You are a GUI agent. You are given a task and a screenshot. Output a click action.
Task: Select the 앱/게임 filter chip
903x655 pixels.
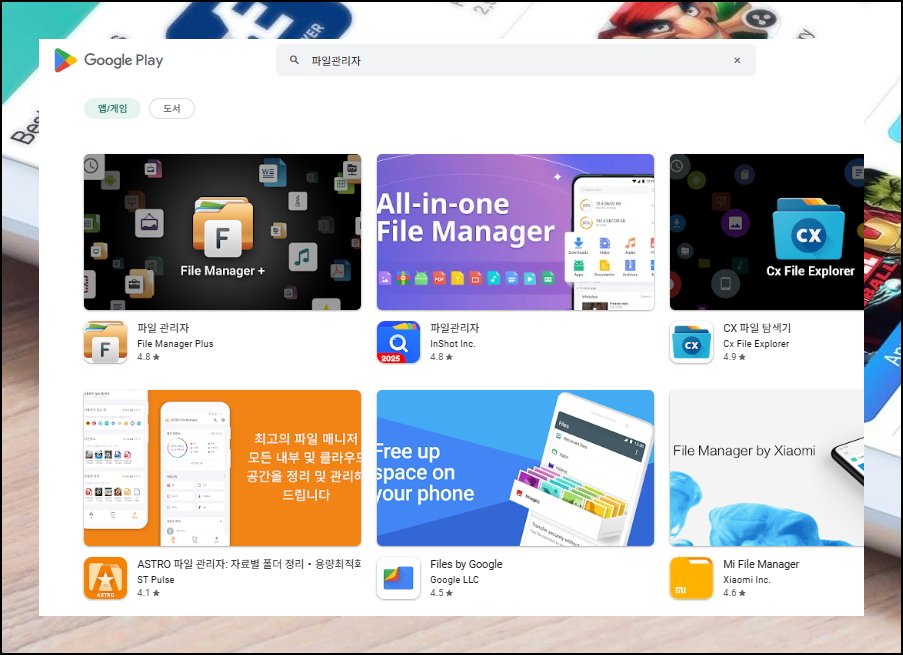pos(112,108)
